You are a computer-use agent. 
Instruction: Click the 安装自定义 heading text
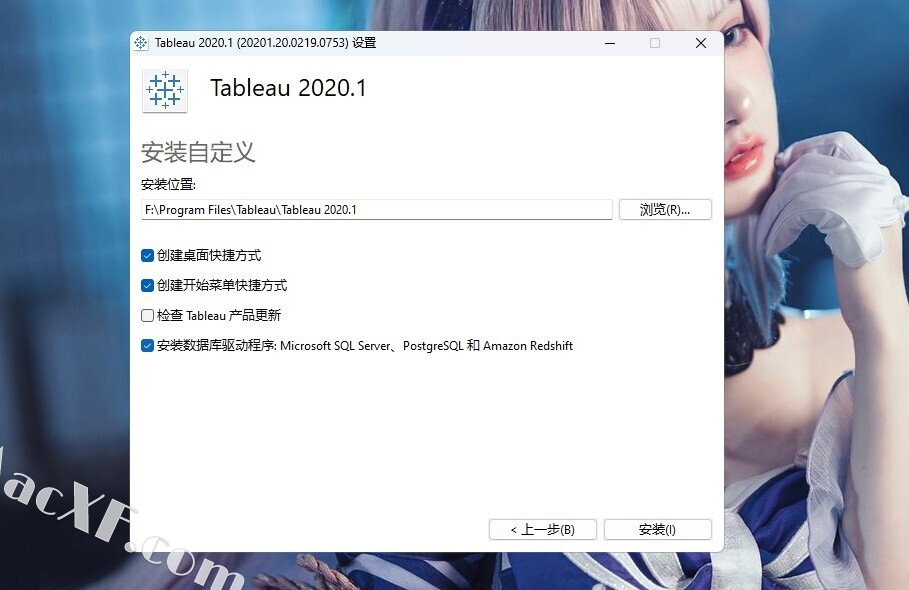tap(198, 152)
